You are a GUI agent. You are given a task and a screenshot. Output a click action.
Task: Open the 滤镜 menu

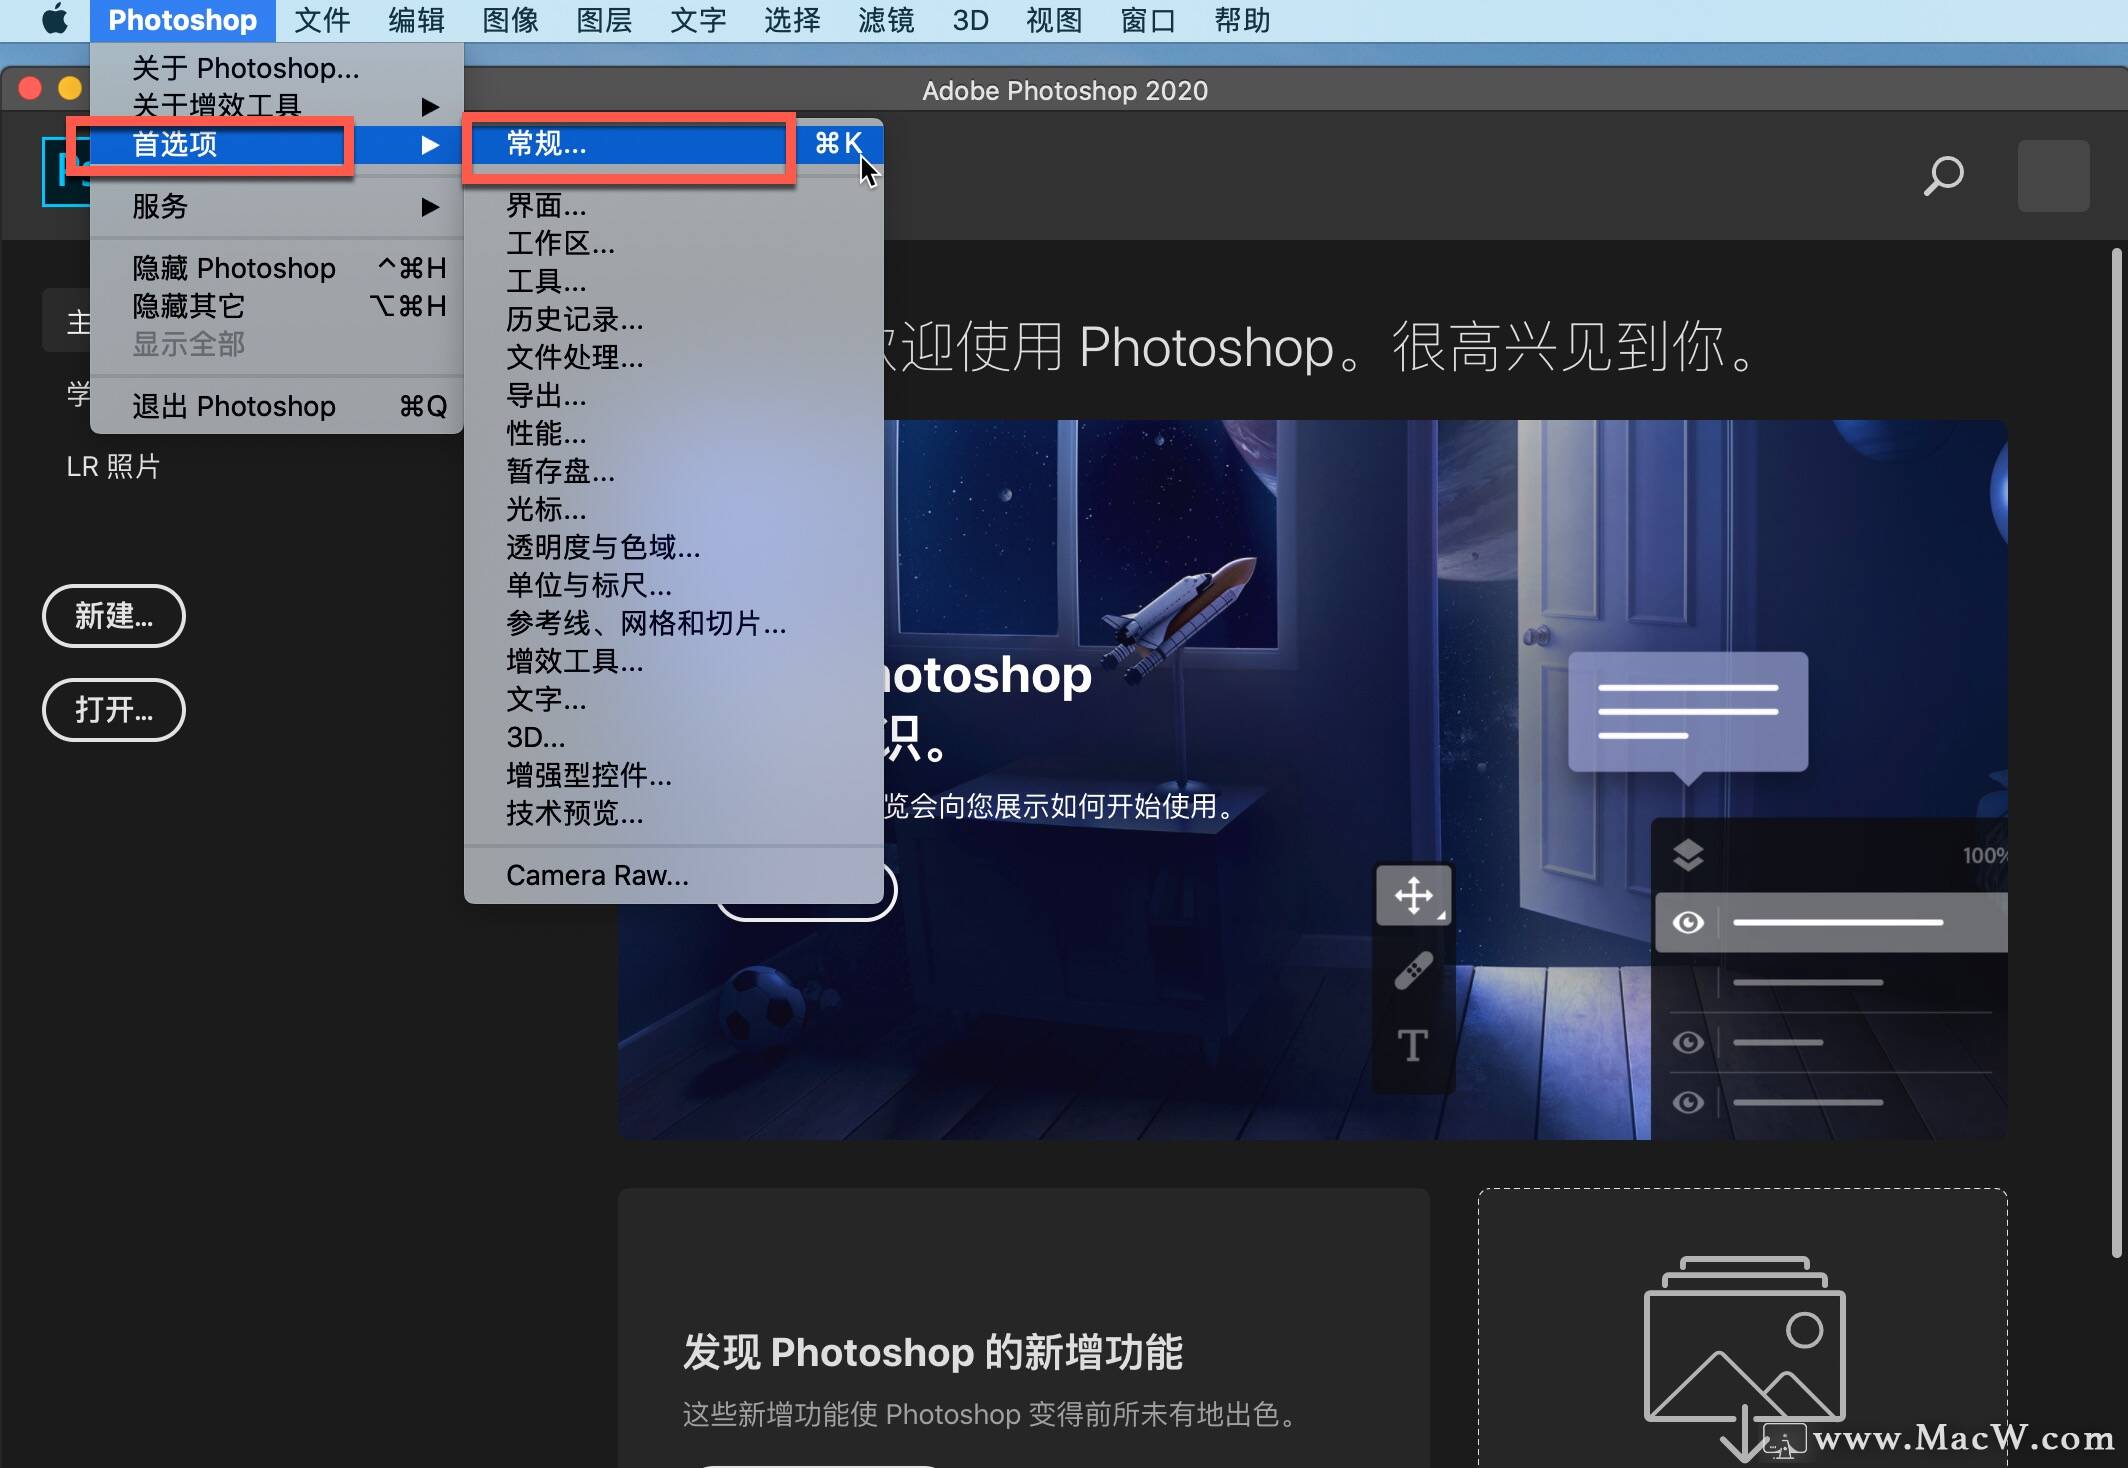[884, 20]
